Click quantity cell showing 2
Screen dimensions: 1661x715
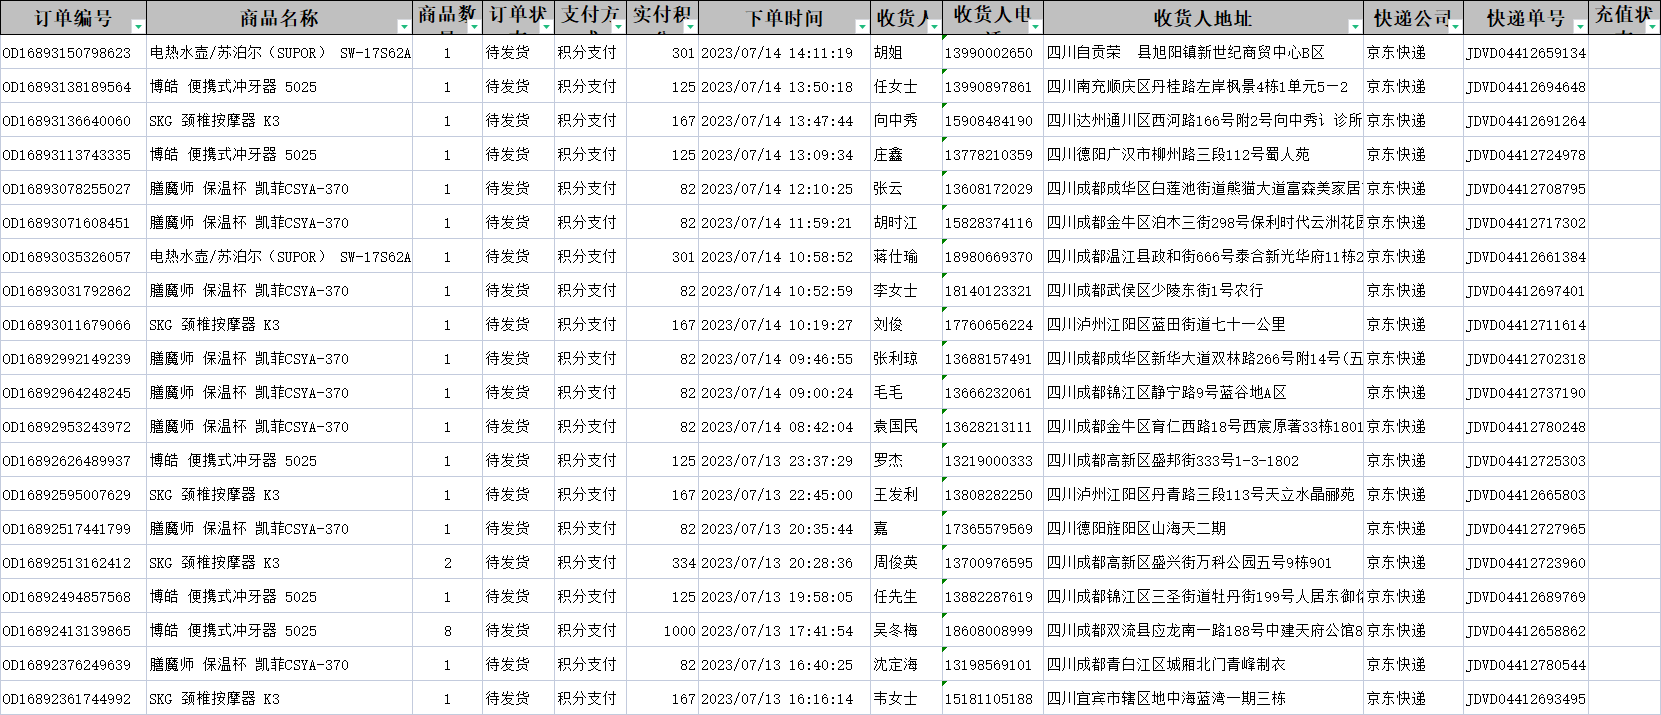[x=447, y=563]
